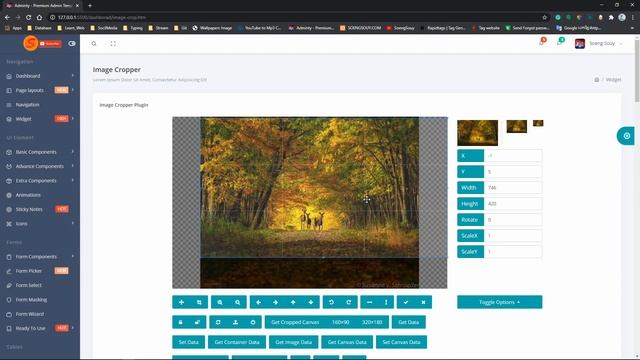Open the messages chat icon in header

(560, 43)
